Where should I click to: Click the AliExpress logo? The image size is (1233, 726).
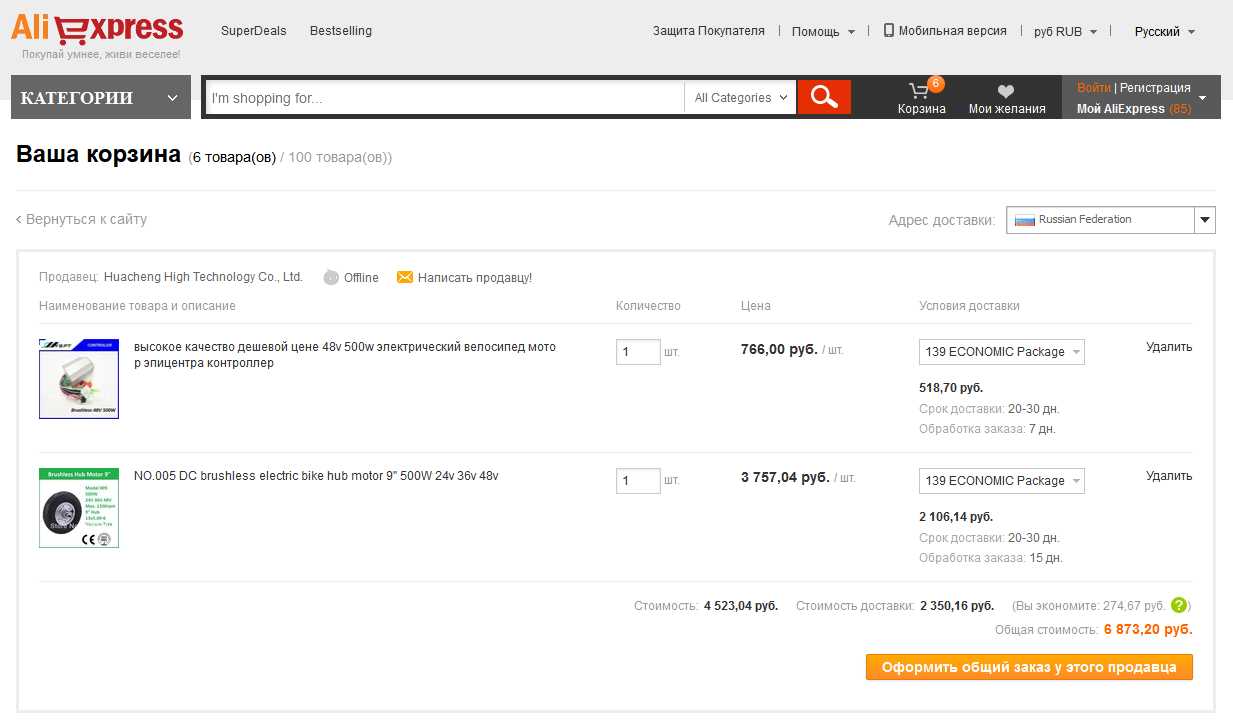pyautogui.click(x=97, y=29)
